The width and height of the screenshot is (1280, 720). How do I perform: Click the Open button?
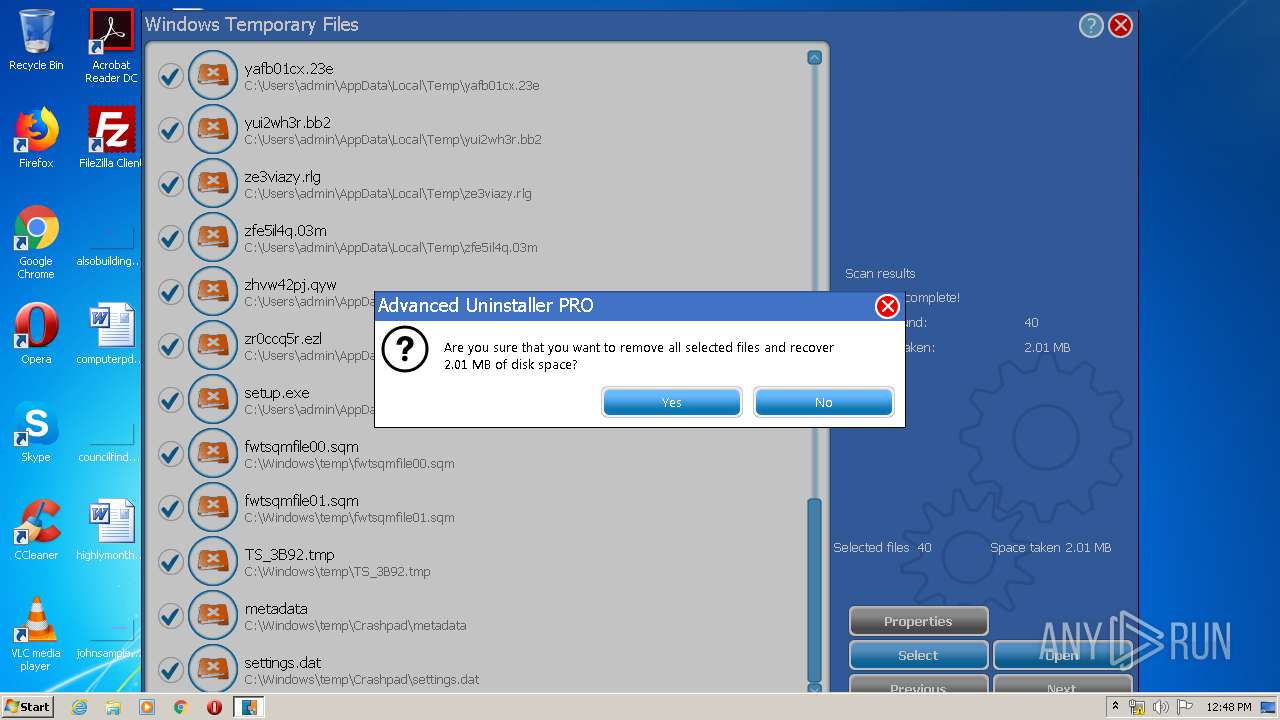[1062, 655]
